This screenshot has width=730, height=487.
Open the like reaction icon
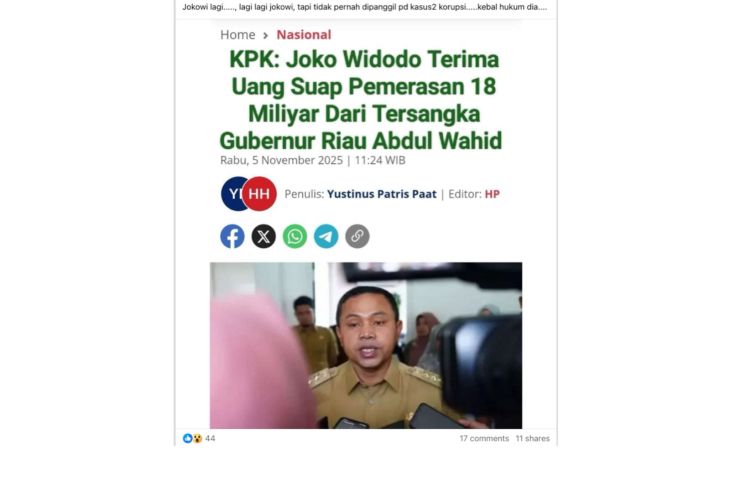188,438
